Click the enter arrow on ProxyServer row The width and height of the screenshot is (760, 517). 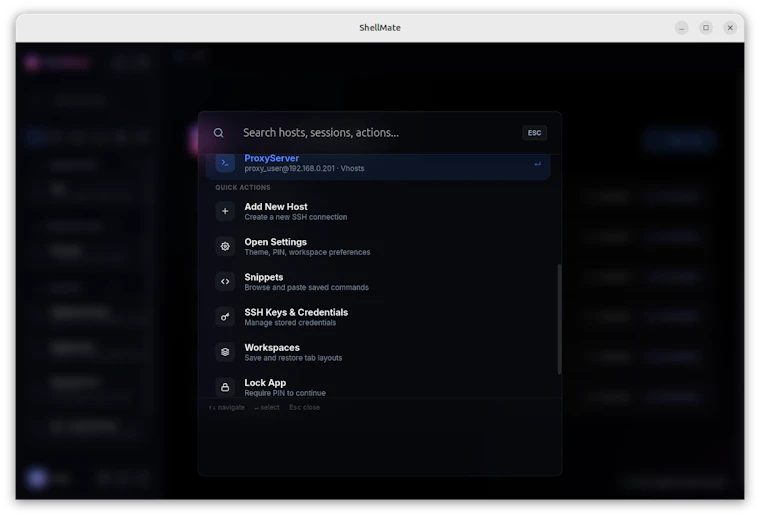coord(538,164)
